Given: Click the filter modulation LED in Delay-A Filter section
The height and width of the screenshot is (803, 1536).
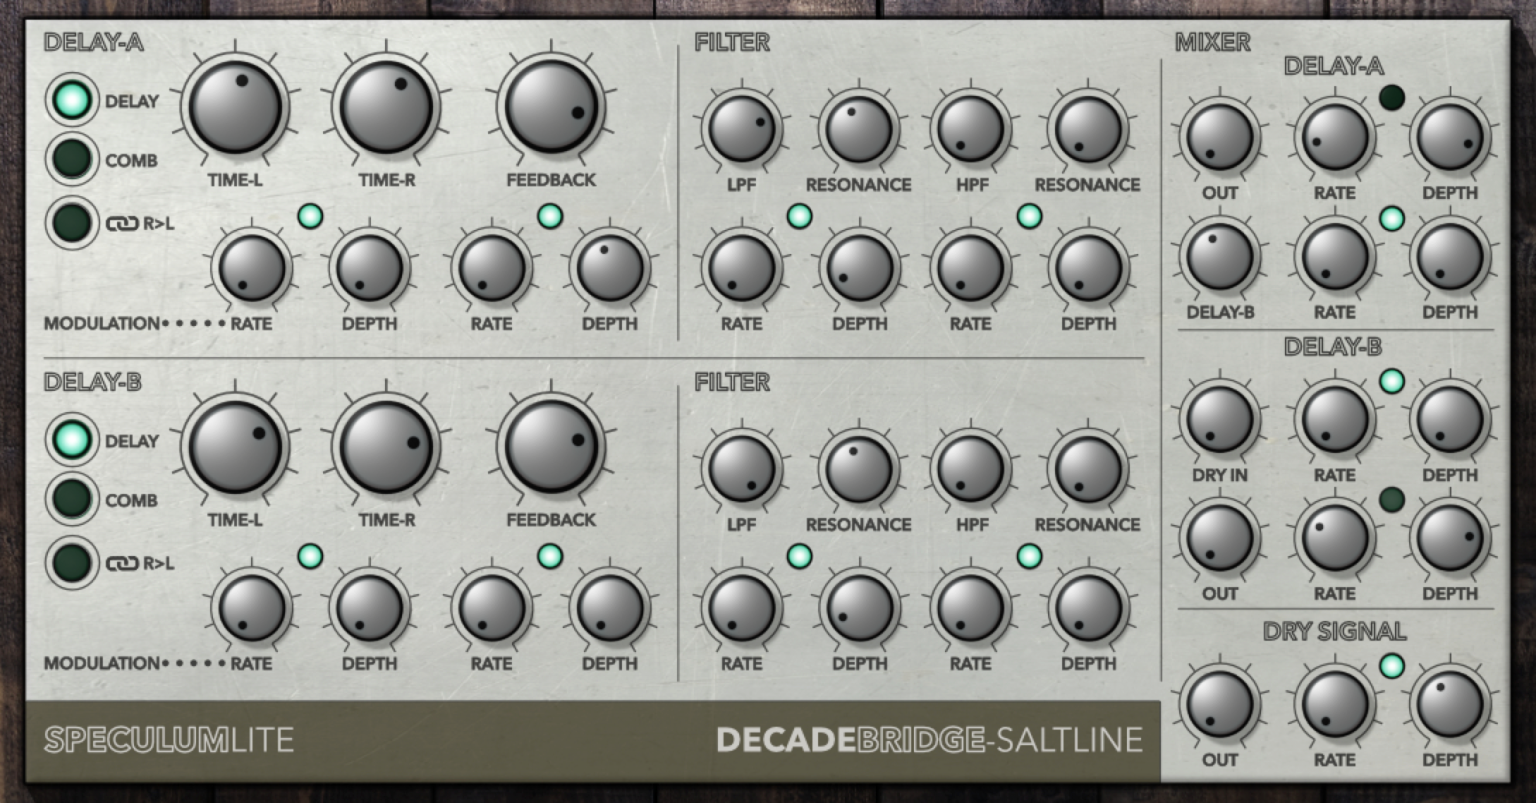Looking at the screenshot, I should click(799, 215).
